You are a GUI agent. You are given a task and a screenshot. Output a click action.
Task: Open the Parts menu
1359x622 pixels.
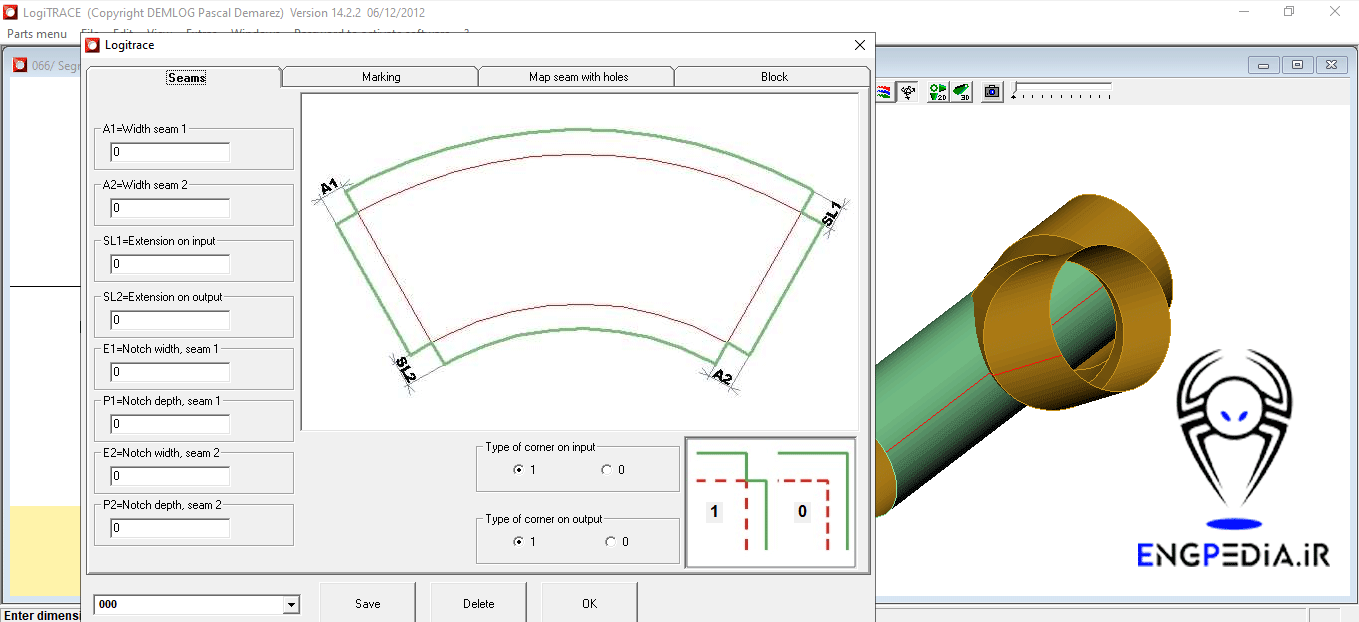(37, 34)
